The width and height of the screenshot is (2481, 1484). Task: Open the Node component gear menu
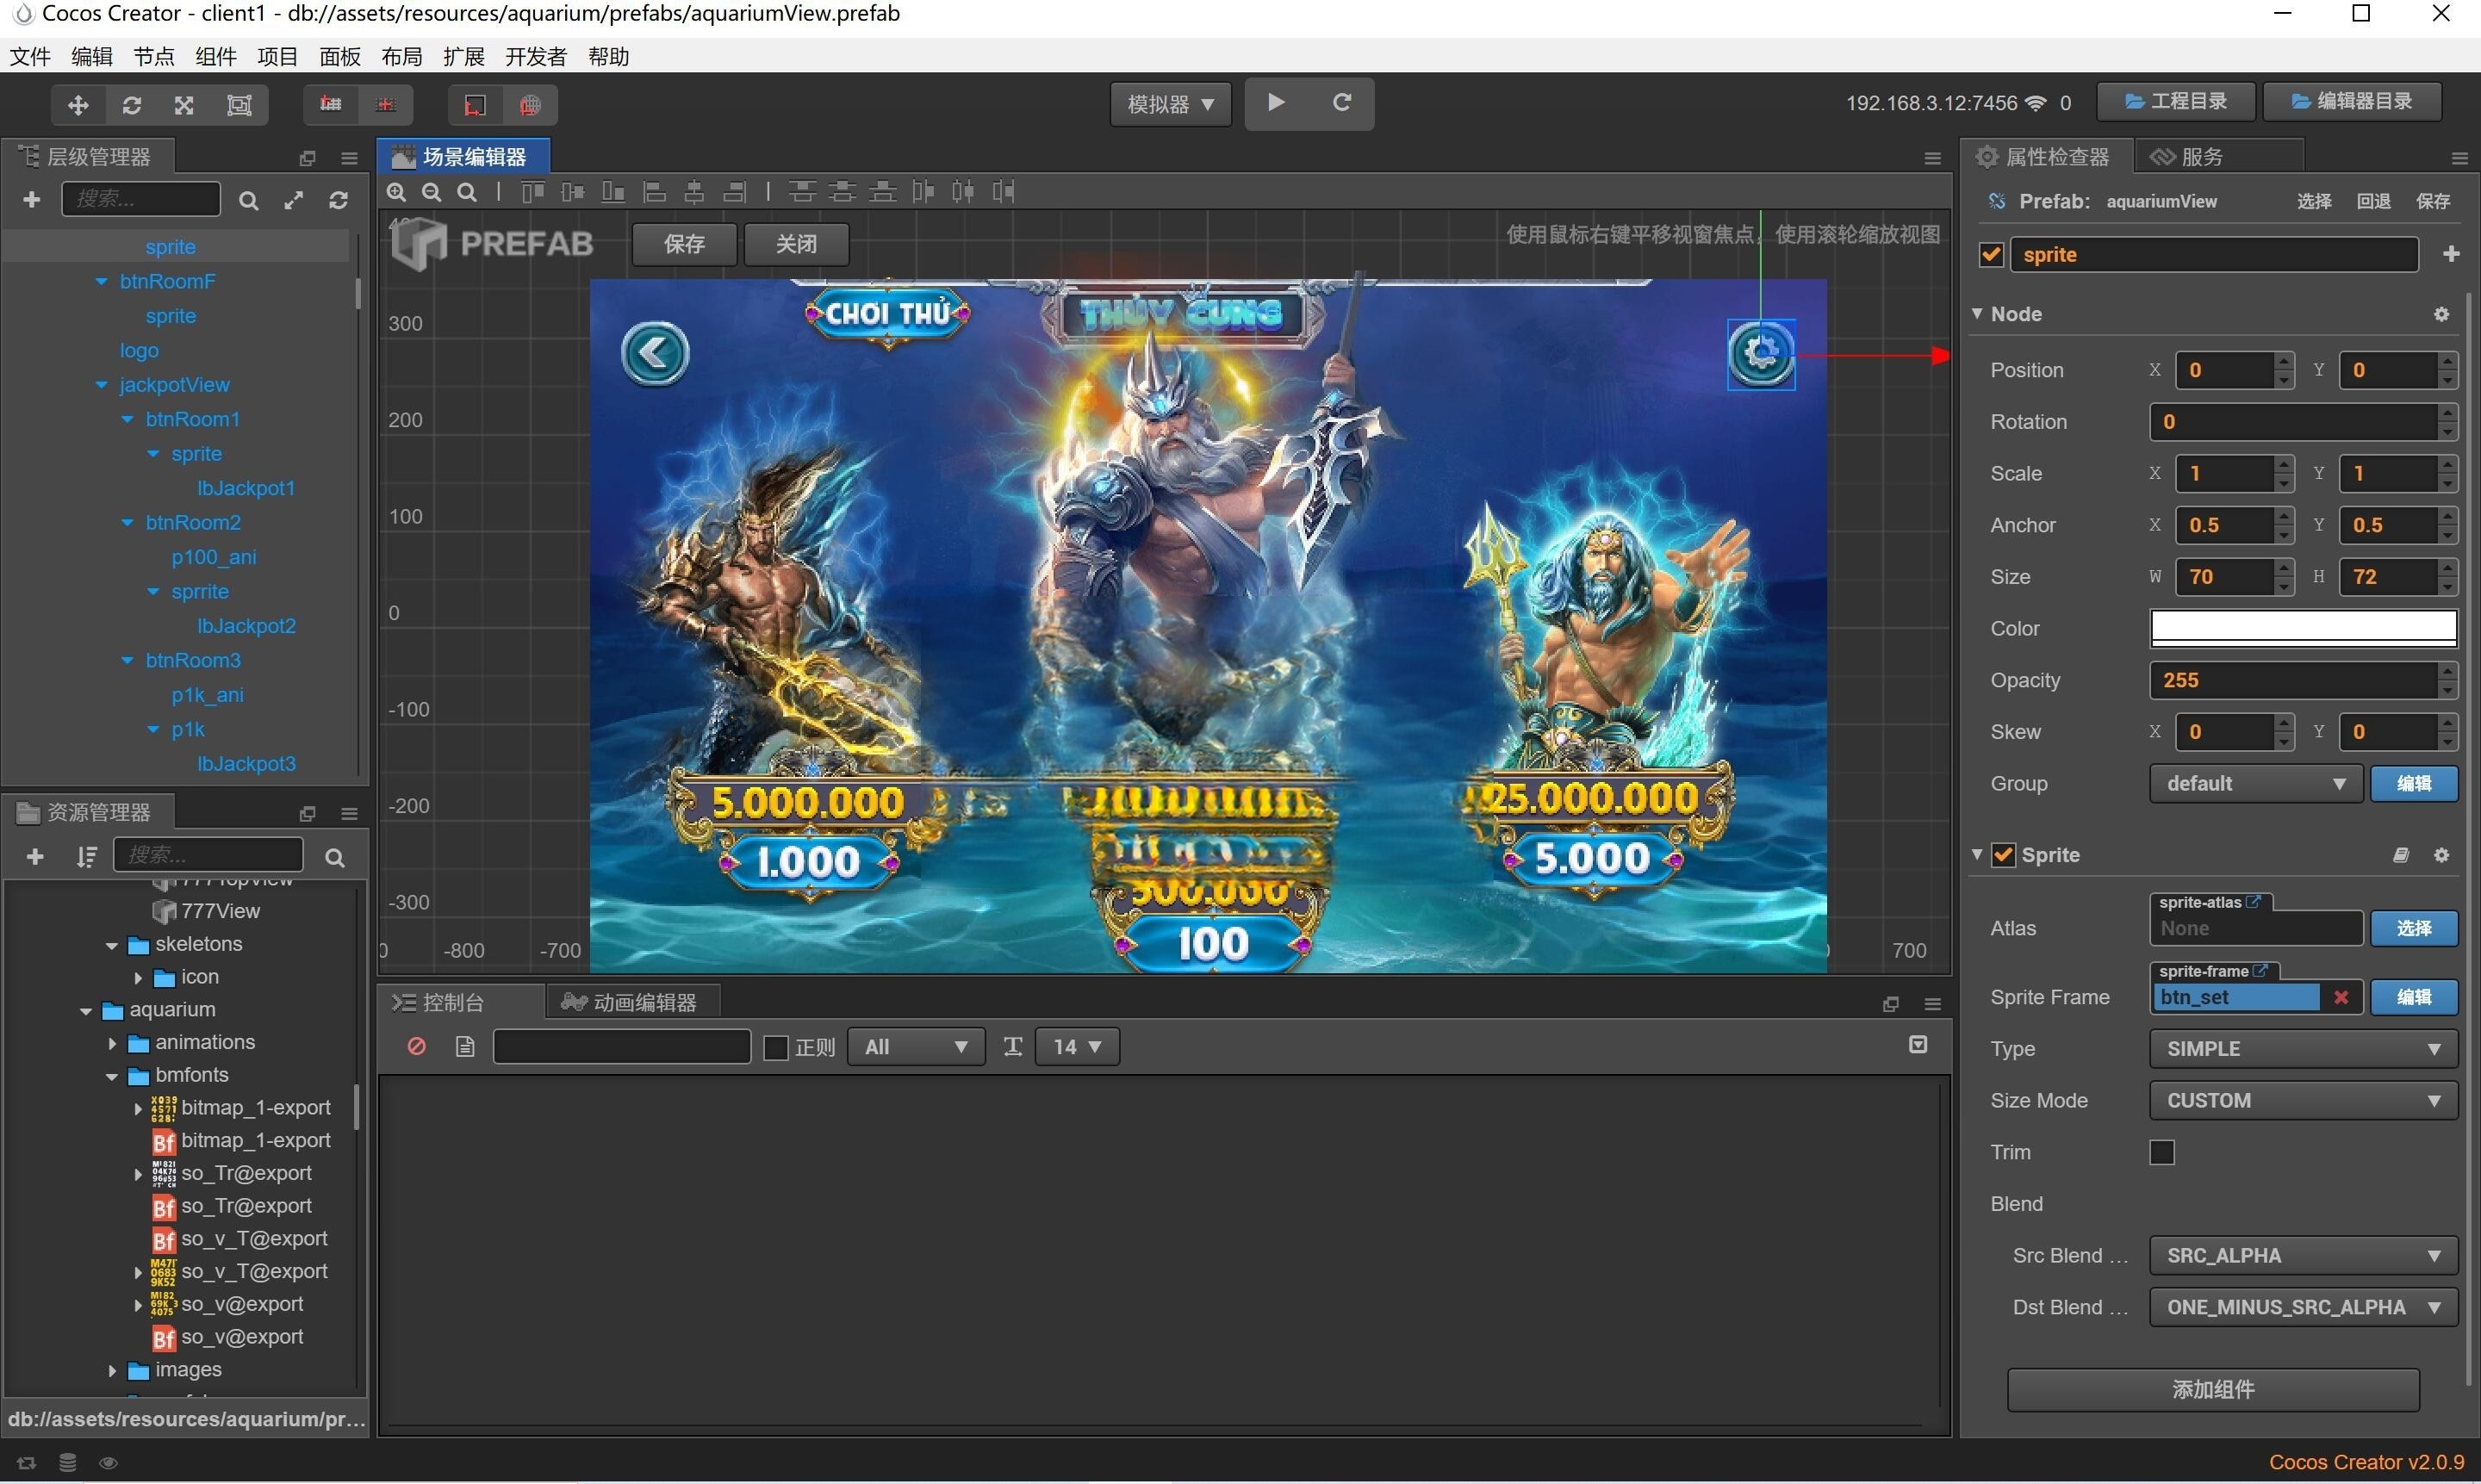[2442, 314]
